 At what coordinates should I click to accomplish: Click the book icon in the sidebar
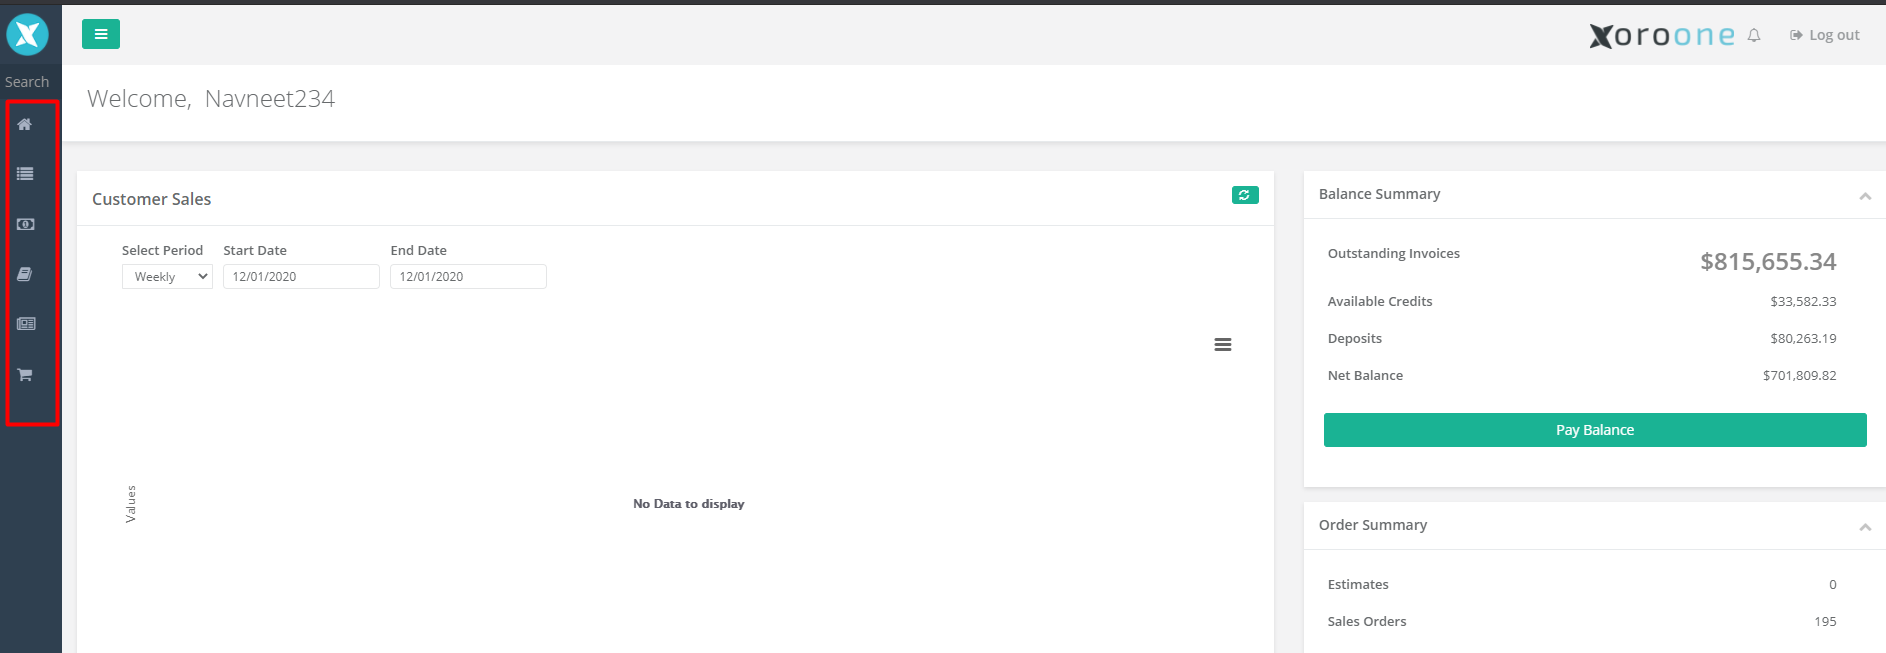click(25, 274)
